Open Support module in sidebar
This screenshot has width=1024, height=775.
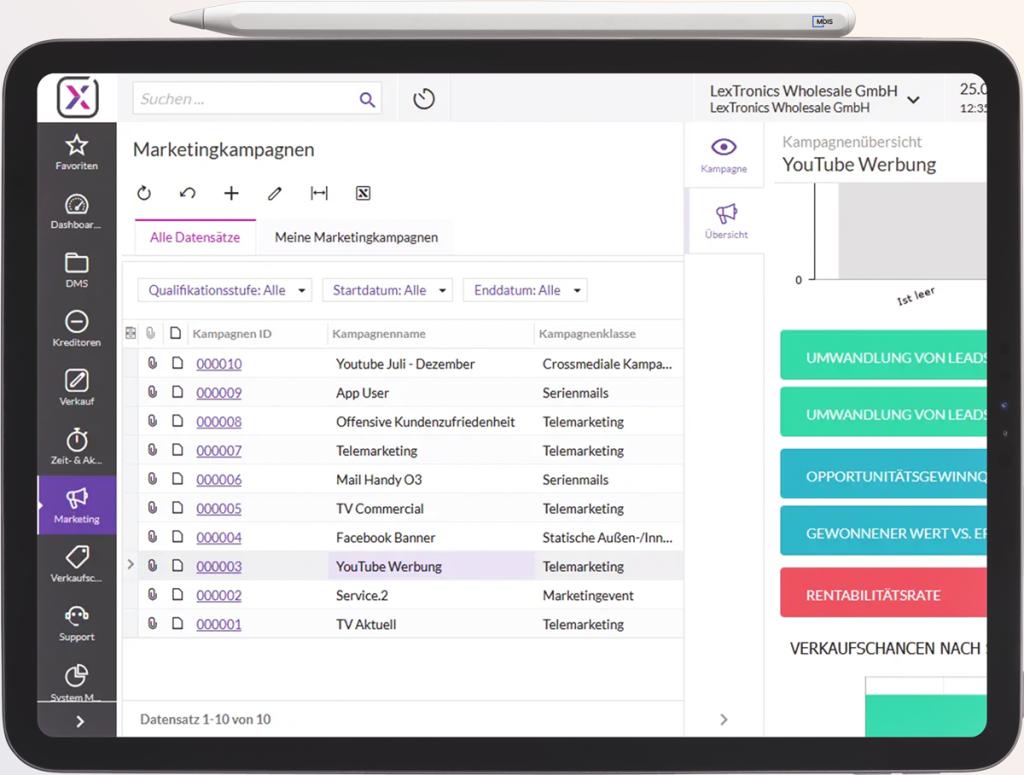point(77,623)
